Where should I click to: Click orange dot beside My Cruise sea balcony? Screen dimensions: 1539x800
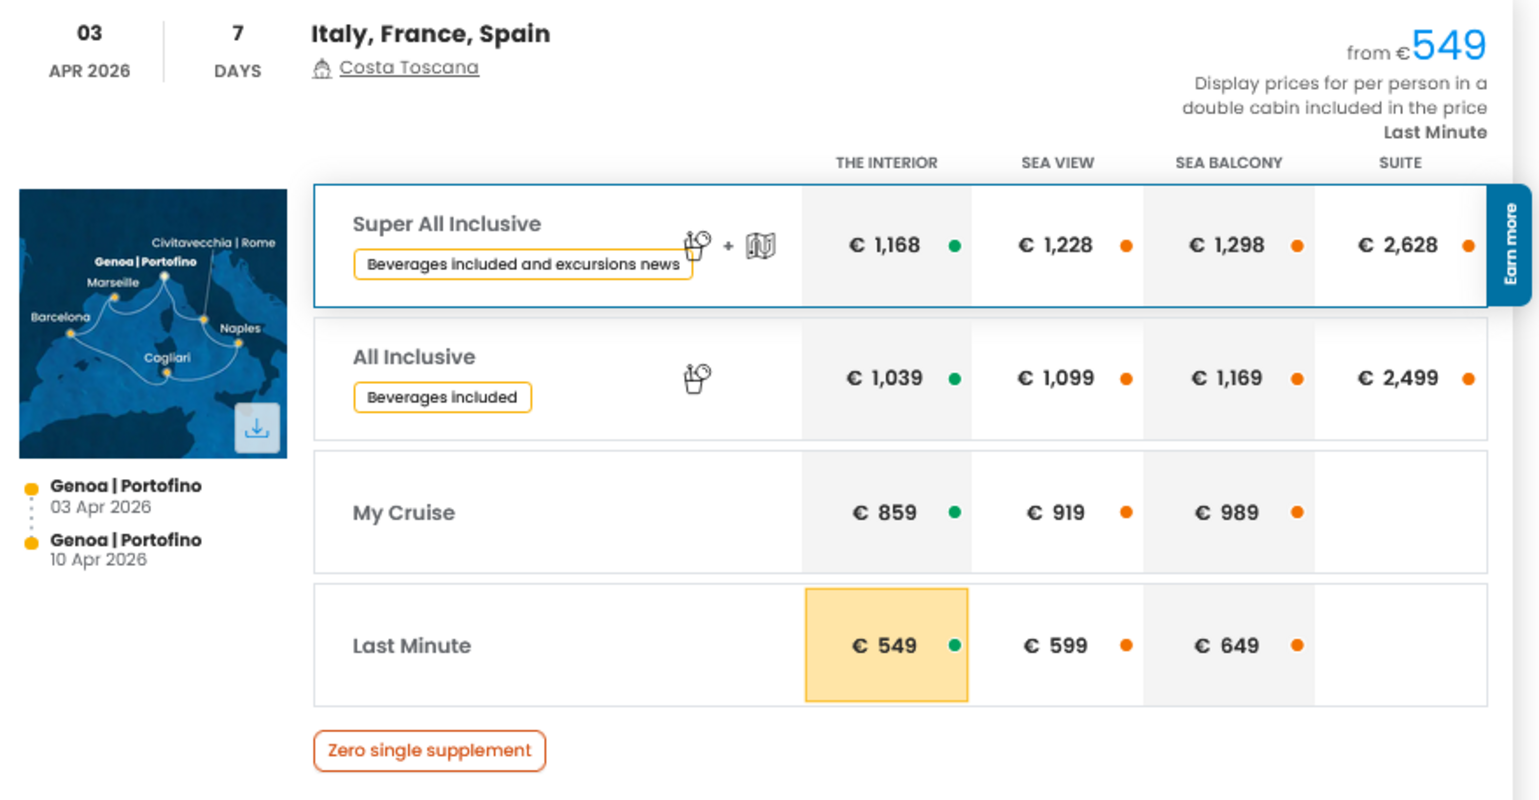[1297, 513]
